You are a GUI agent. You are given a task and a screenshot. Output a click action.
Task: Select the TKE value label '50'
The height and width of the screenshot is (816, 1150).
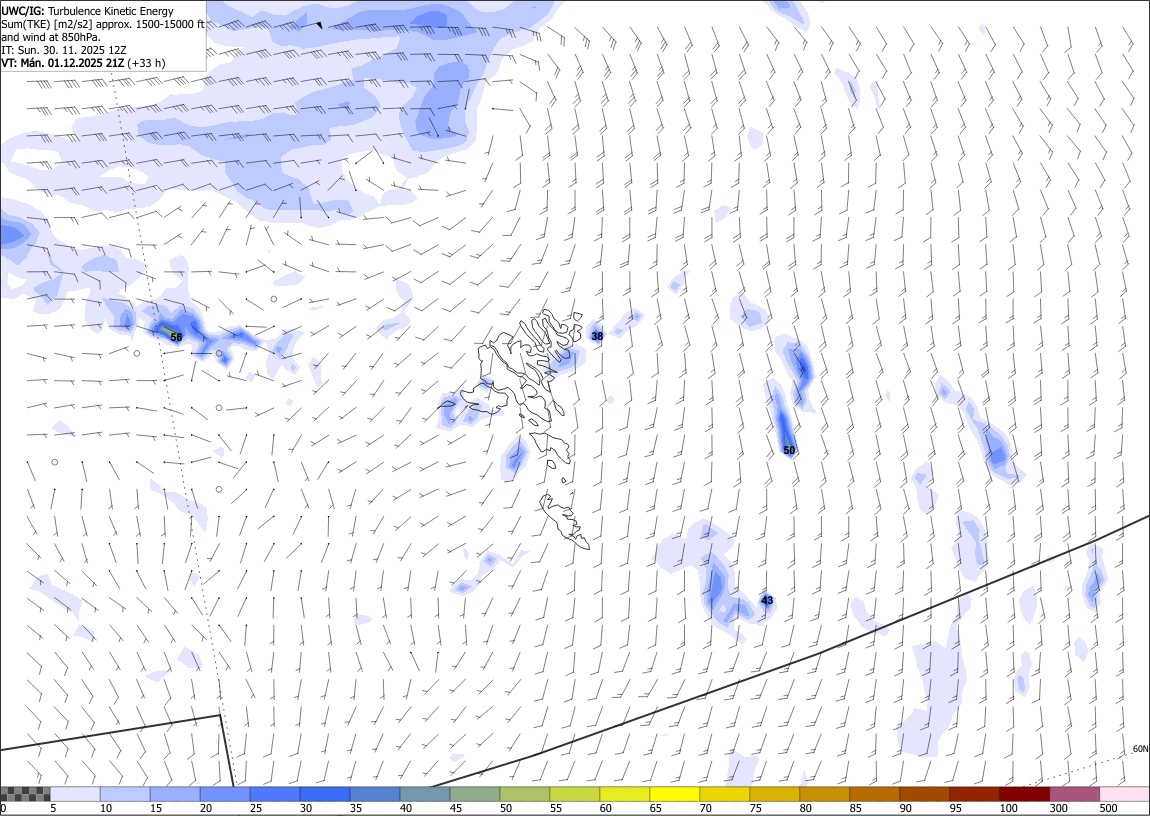789,450
